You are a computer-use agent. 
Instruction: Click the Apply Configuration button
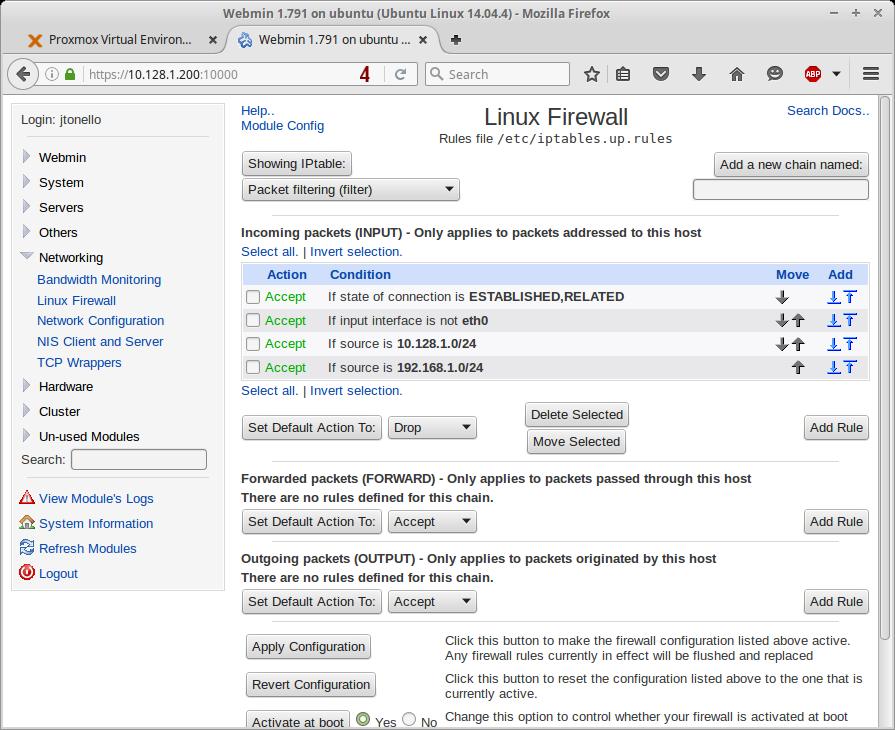click(308, 647)
